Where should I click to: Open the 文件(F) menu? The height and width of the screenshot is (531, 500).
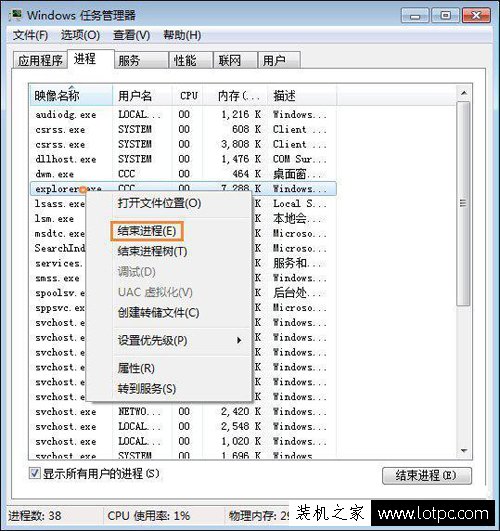tap(30, 35)
